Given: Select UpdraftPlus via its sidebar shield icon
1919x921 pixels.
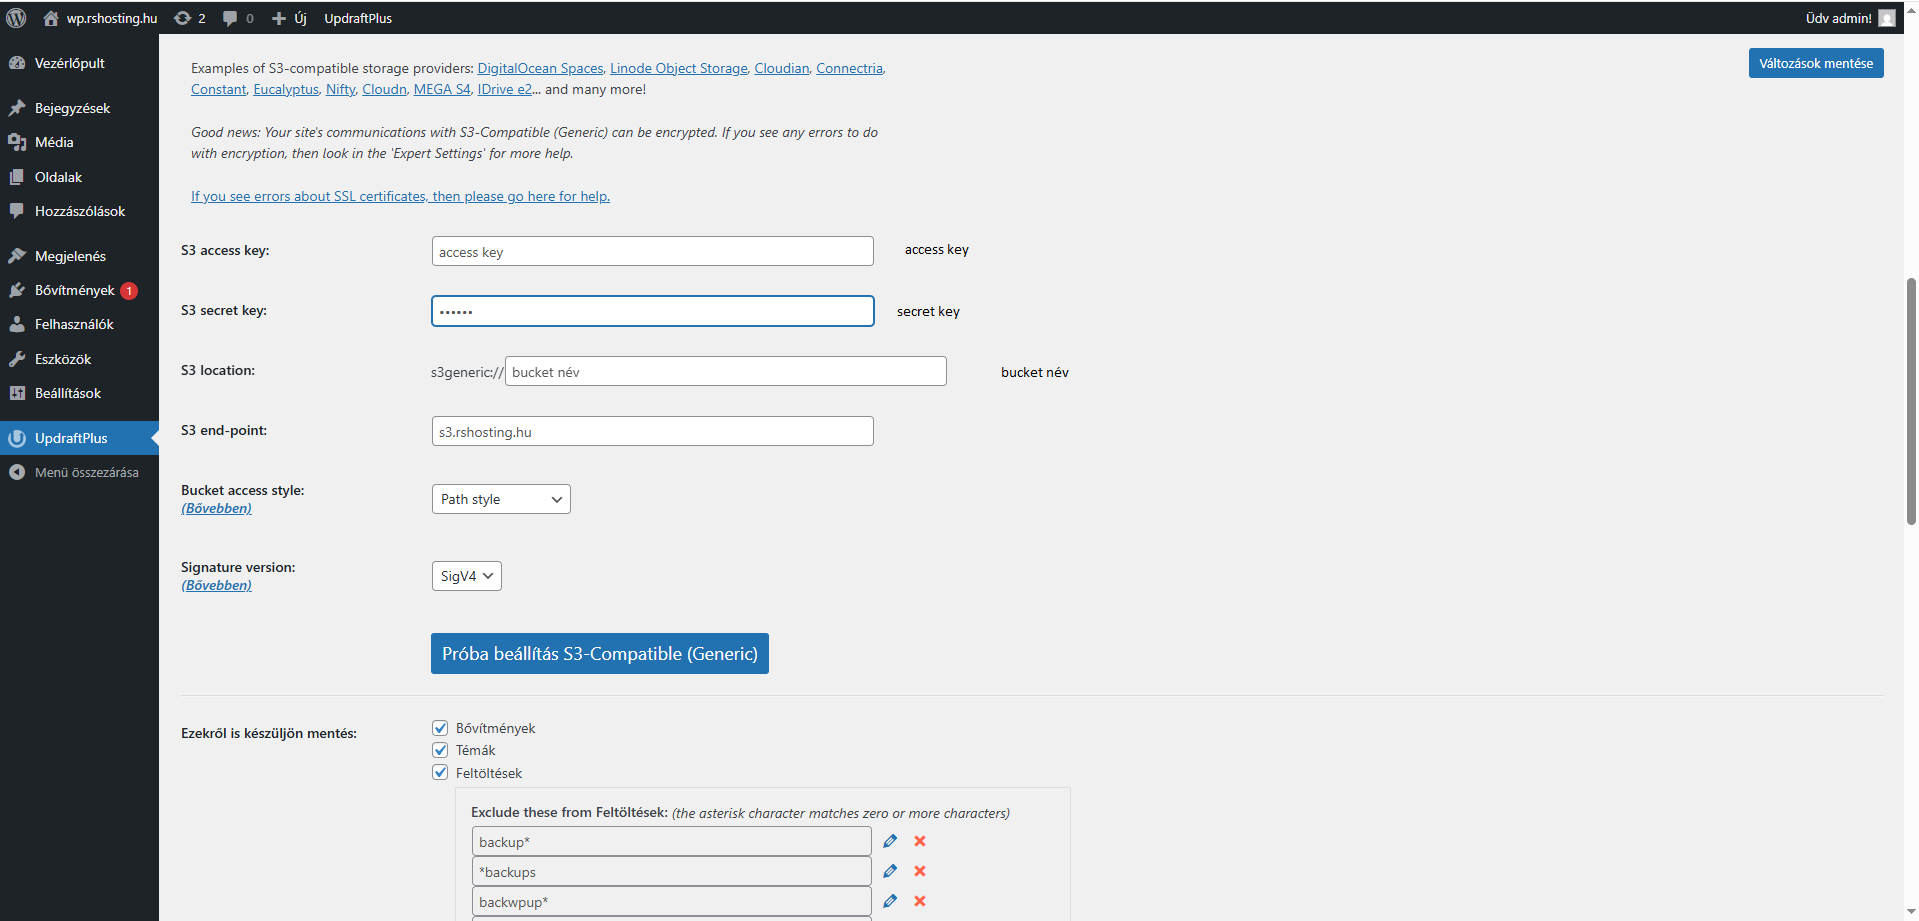Looking at the screenshot, I should pyautogui.click(x=17, y=437).
